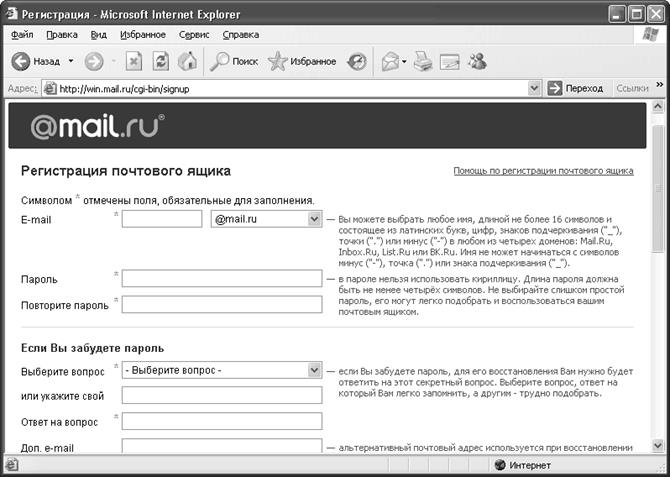Open the Избранное menu
The image size is (670, 477).
pyautogui.click(x=143, y=35)
